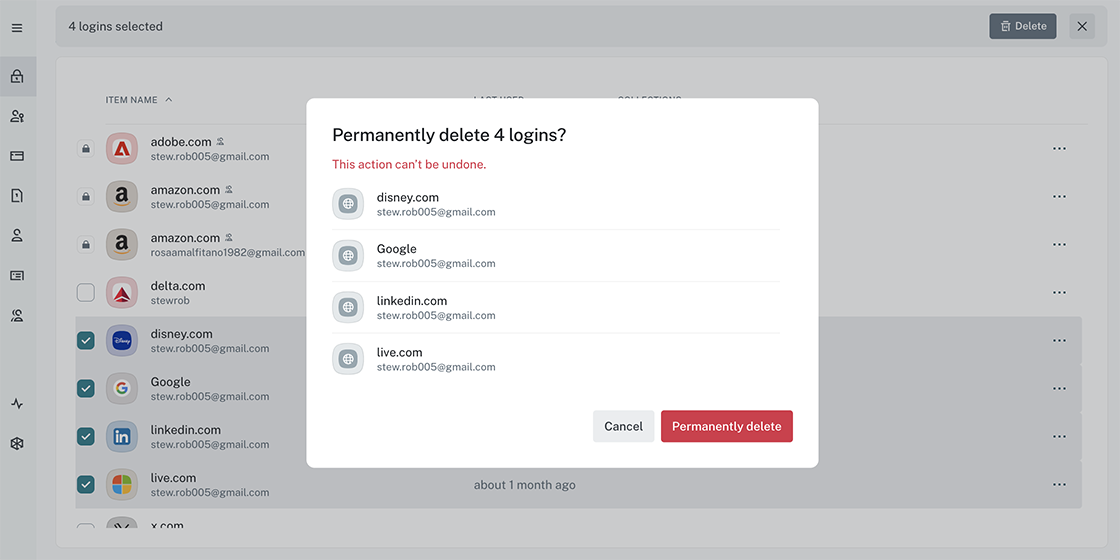Screen dimensions: 1120x560
Task: Confirm with Permanently delete button
Action: pyautogui.click(x=726, y=426)
